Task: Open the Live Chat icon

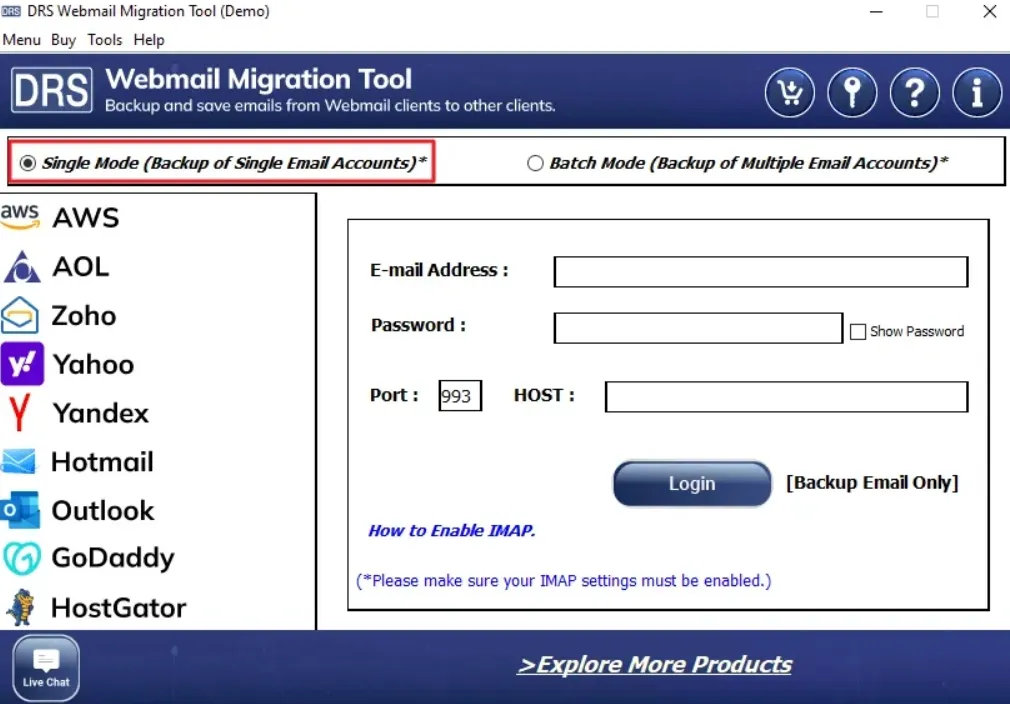Action: click(46, 667)
